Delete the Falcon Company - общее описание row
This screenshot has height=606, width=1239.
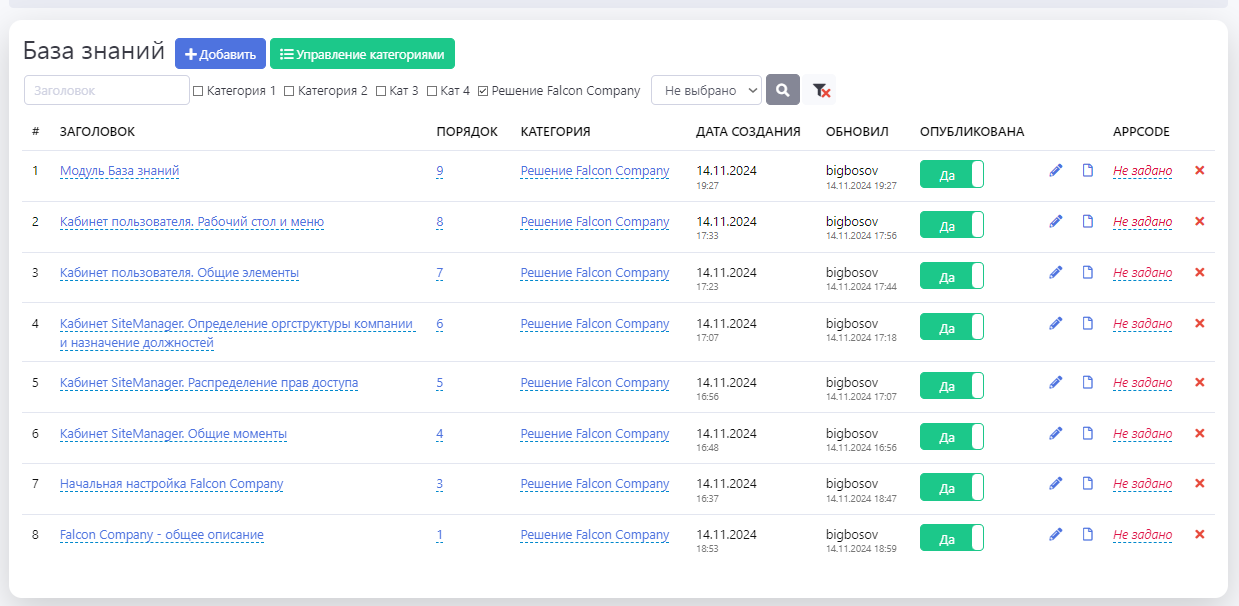point(1199,534)
